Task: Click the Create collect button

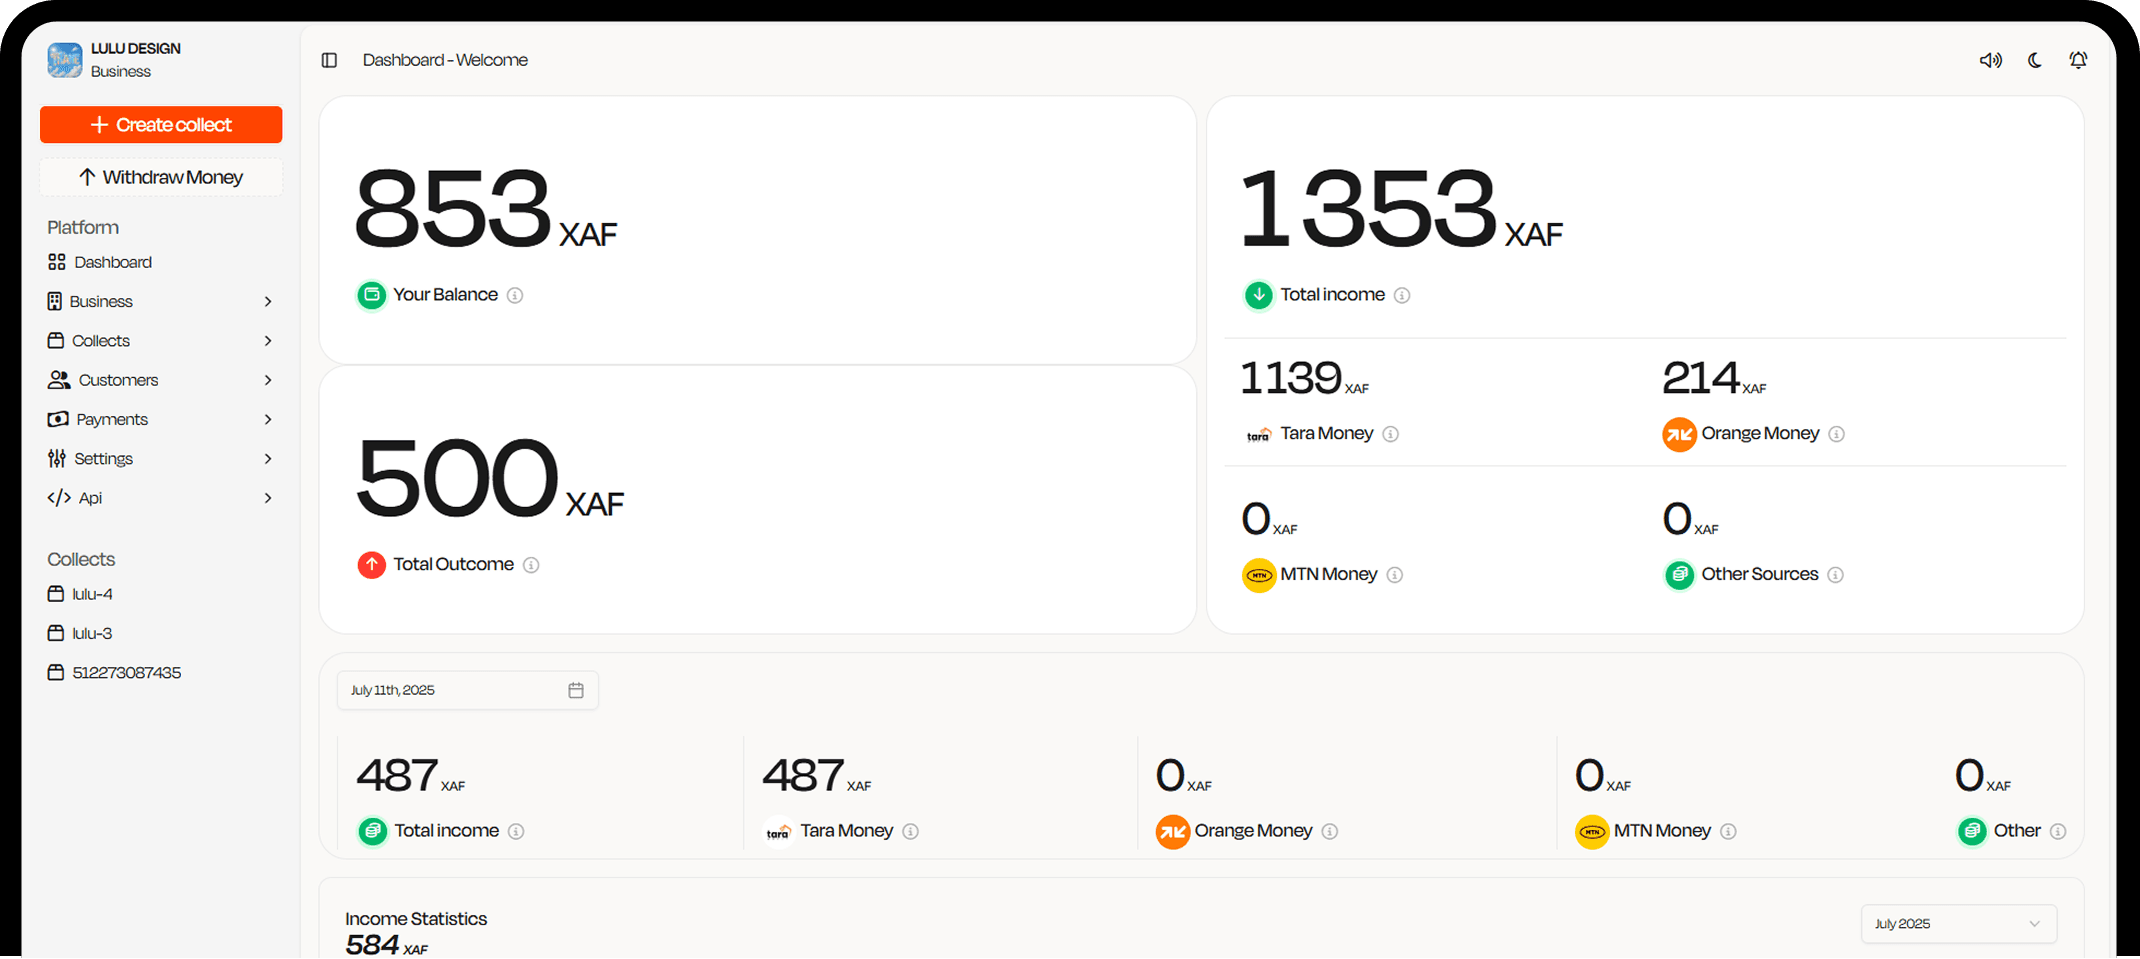Action: [161, 125]
